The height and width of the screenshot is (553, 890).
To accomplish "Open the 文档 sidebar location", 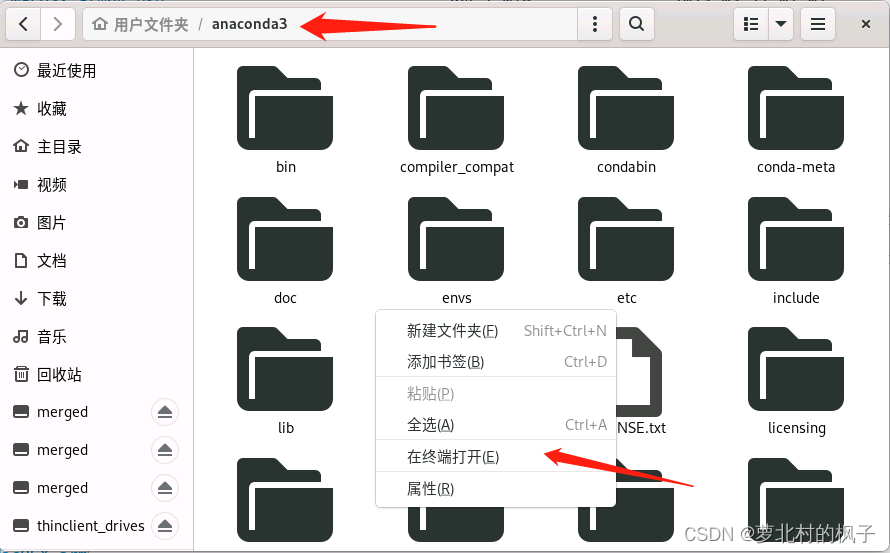I will (96, 261).
